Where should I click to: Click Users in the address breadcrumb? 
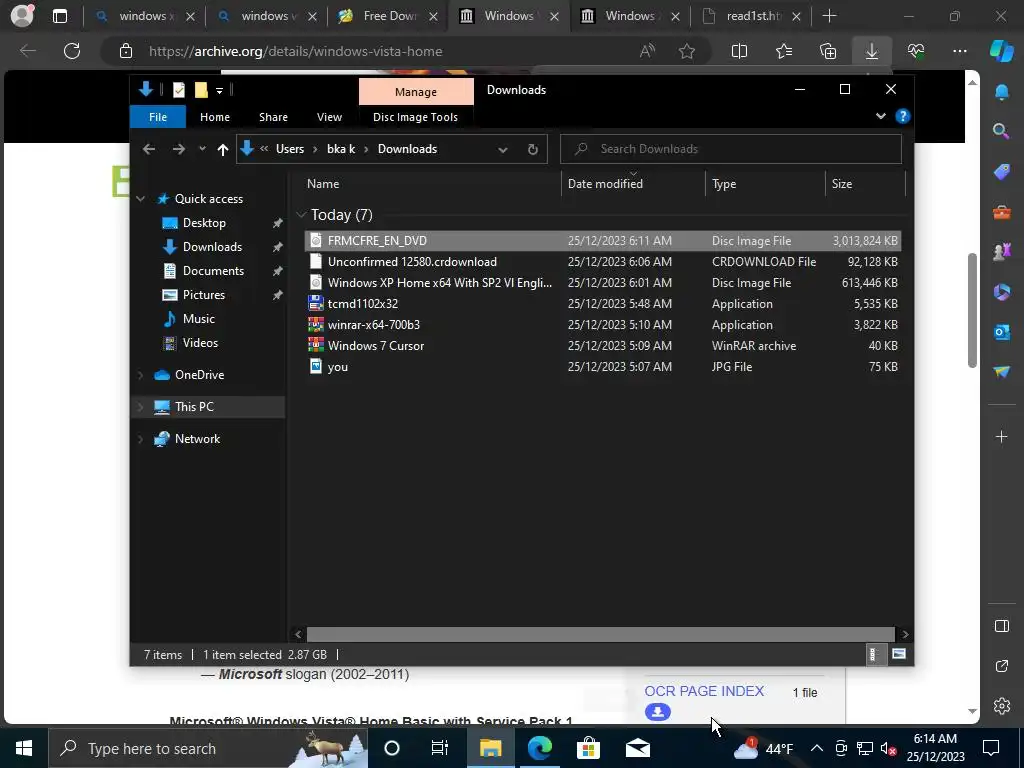point(289,149)
